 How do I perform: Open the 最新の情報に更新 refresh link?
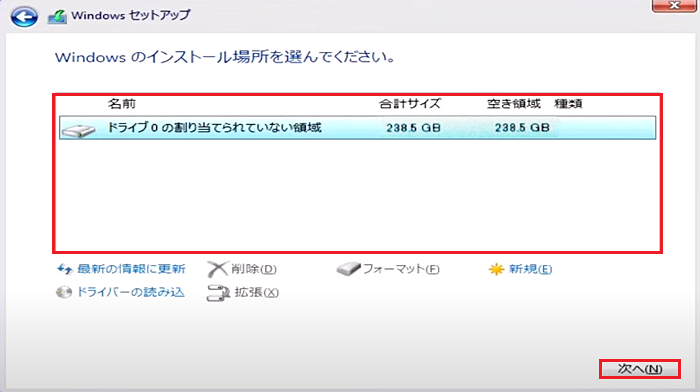point(131,269)
